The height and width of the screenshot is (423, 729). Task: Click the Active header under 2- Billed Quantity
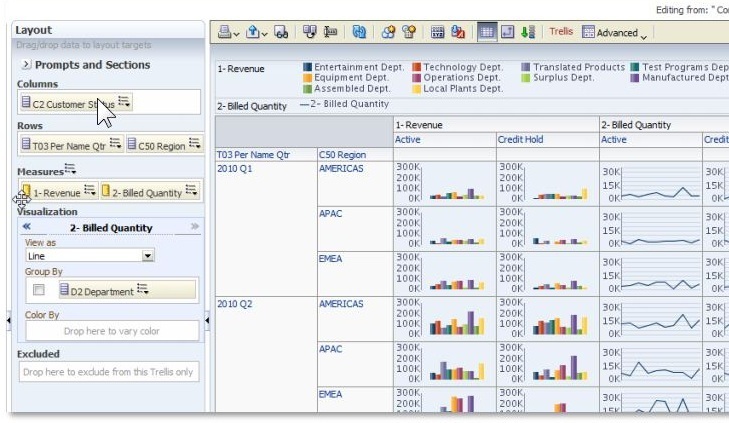(614, 139)
